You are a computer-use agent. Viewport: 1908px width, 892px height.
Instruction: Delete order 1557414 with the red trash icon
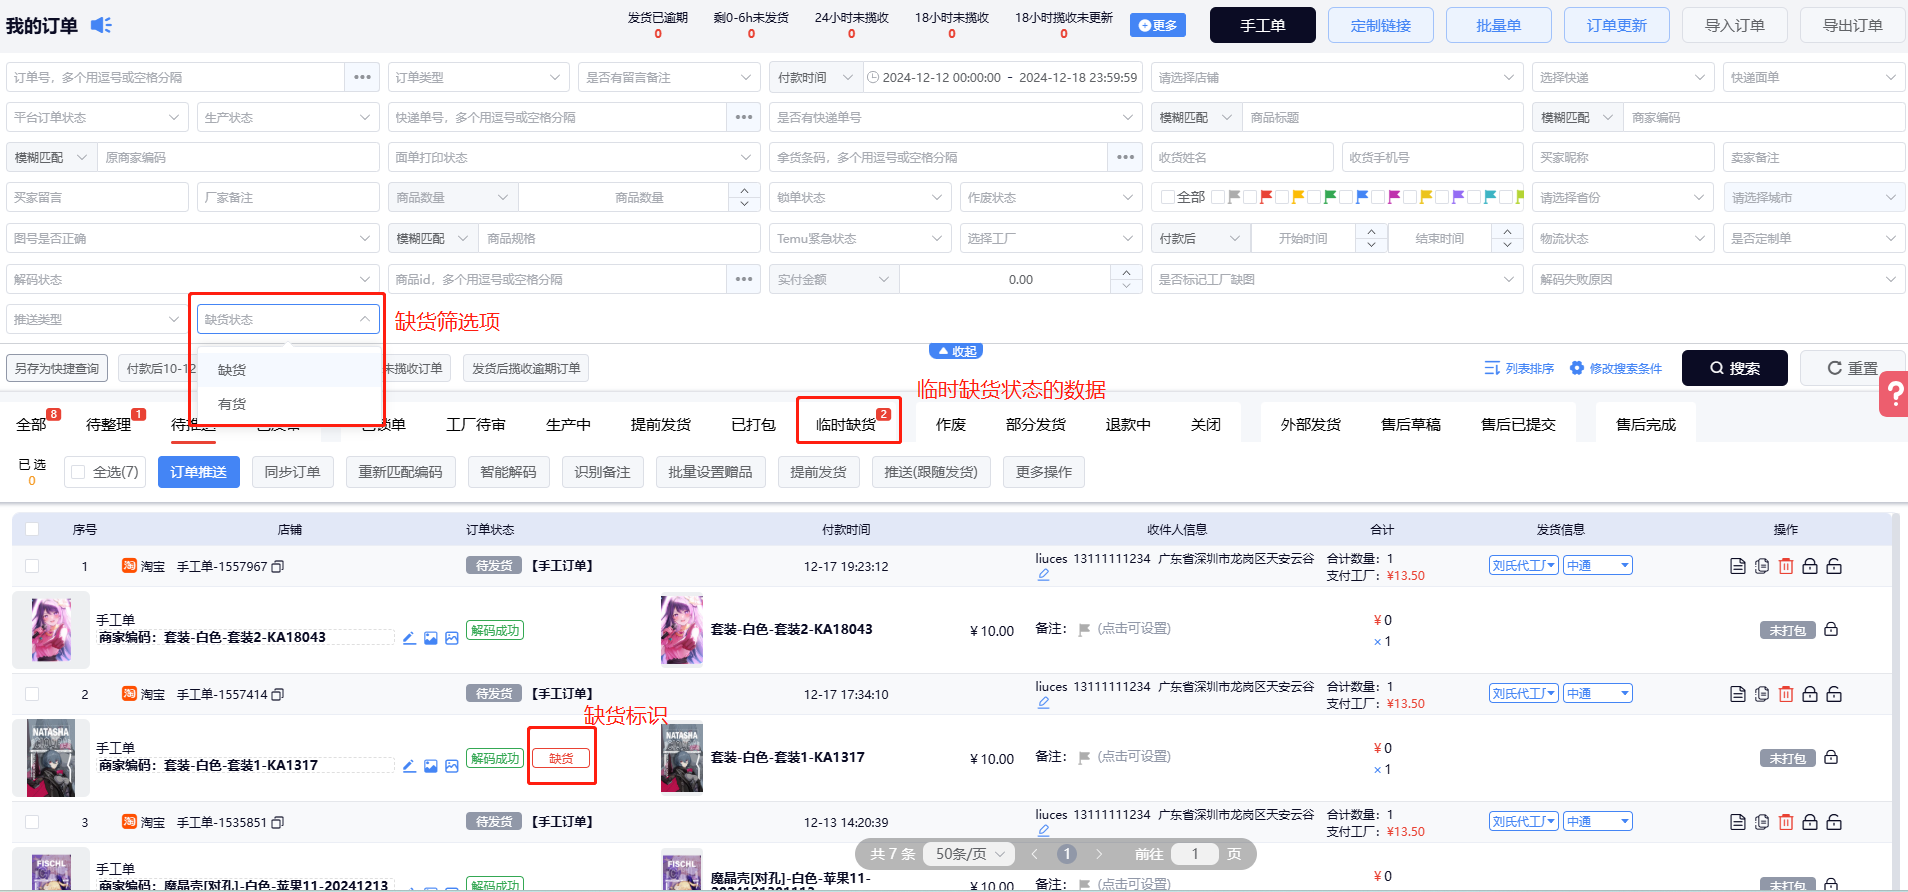1786,694
